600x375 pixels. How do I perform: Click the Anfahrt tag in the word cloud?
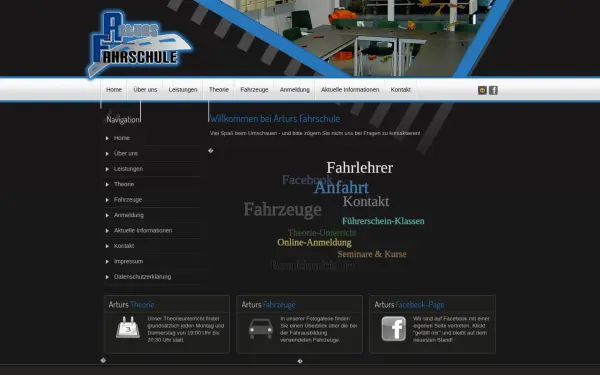[341, 188]
